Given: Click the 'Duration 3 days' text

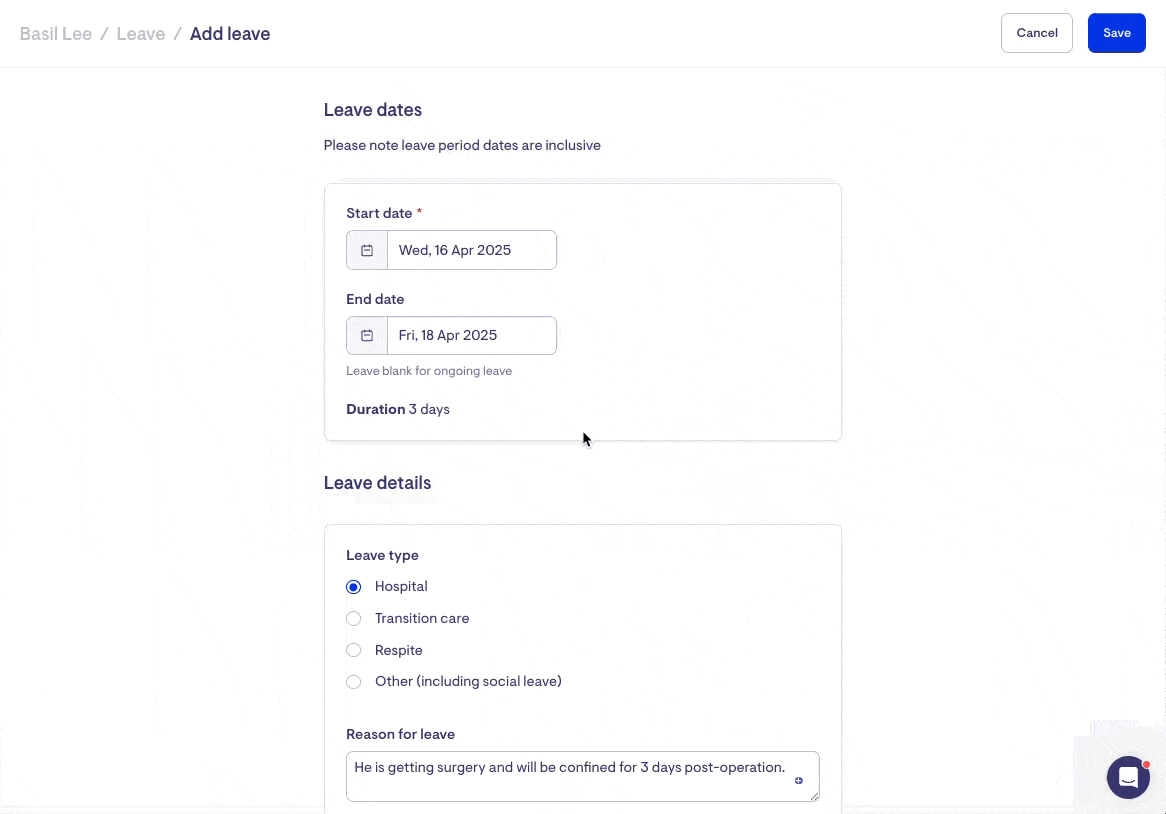Looking at the screenshot, I should (398, 410).
